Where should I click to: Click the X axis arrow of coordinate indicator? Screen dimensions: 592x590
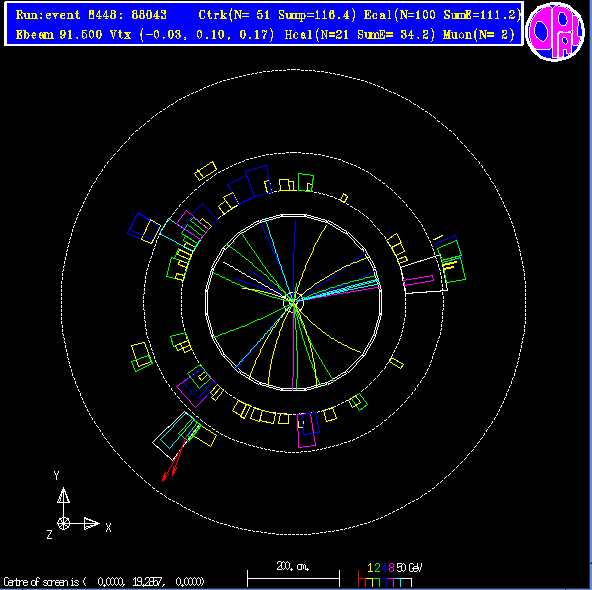92,524
